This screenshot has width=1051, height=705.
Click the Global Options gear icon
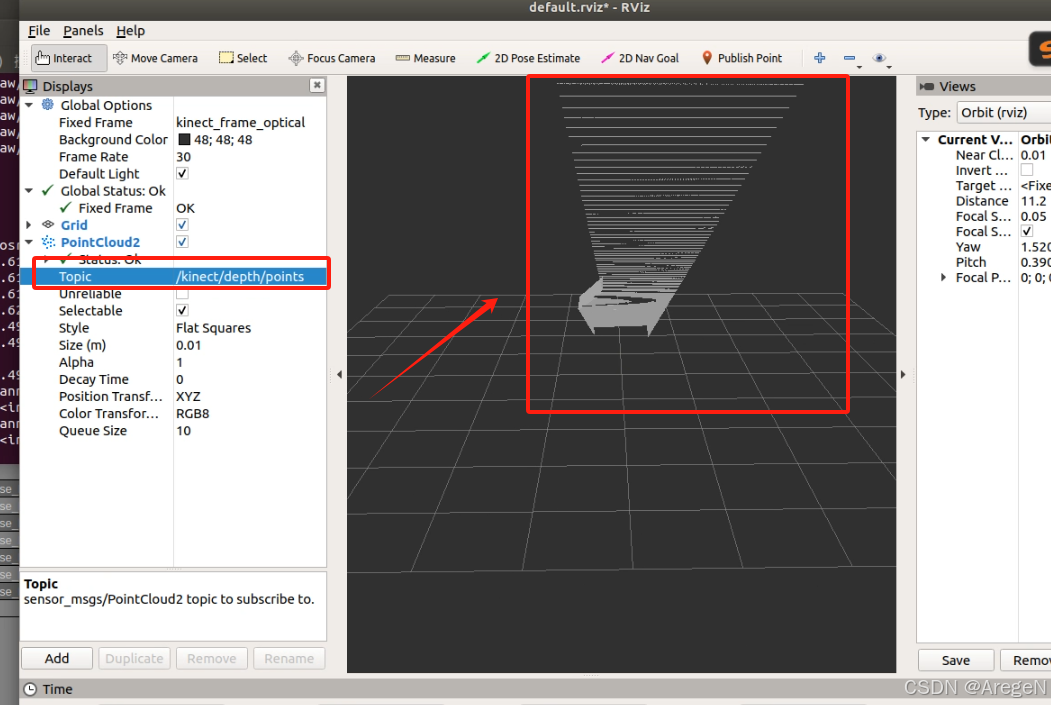click(x=48, y=105)
